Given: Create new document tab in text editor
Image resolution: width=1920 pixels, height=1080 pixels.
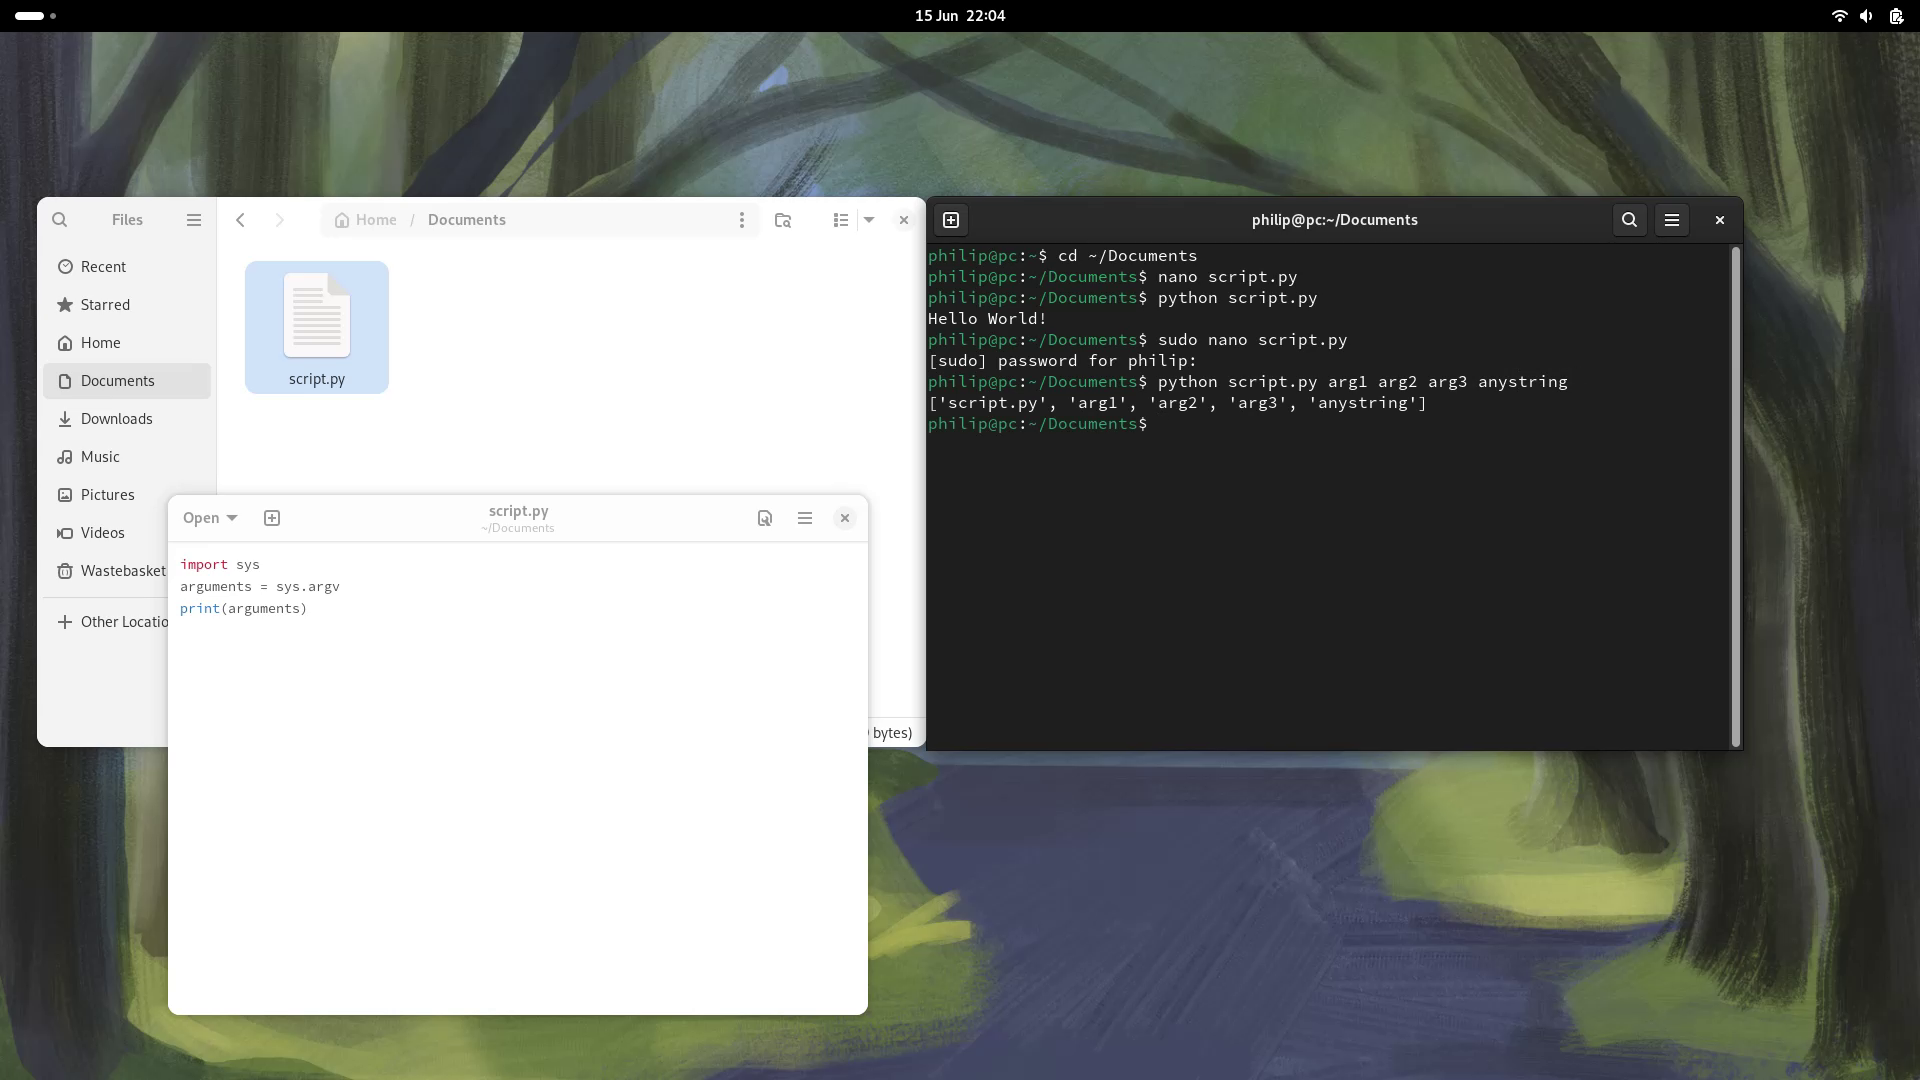Looking at the screenshot, I should pos(272,518).
